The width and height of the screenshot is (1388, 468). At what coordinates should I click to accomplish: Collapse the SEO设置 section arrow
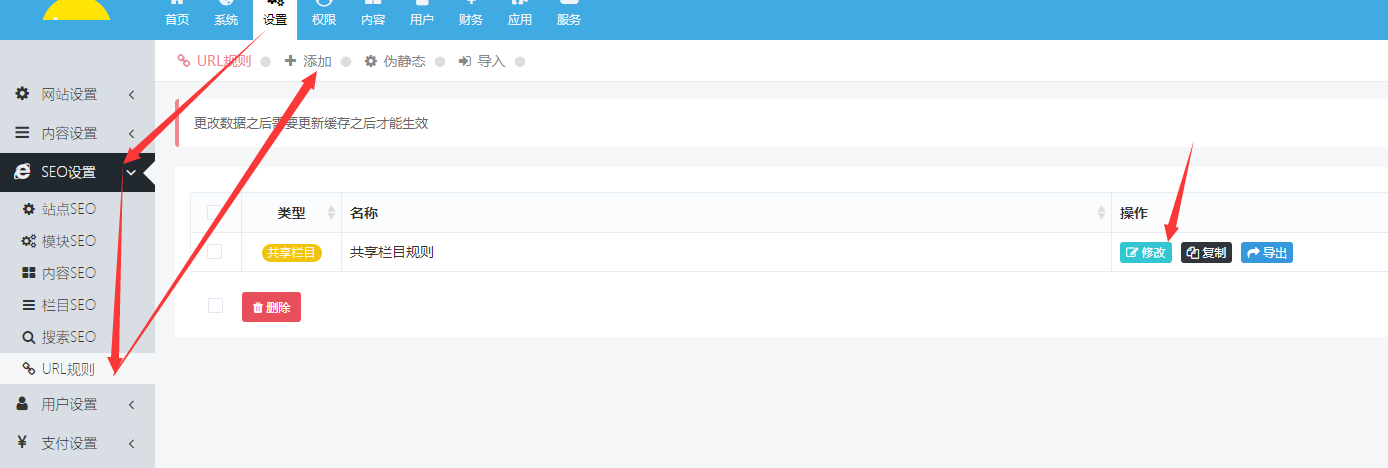coord(131,172)
